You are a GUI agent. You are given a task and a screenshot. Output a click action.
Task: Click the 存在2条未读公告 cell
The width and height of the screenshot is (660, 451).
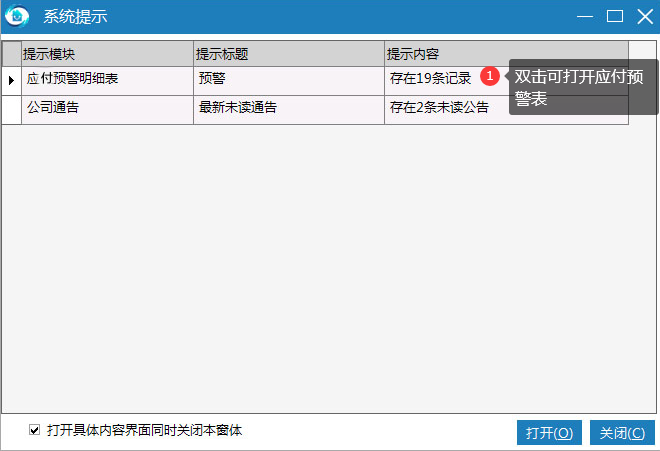(506, 110)
